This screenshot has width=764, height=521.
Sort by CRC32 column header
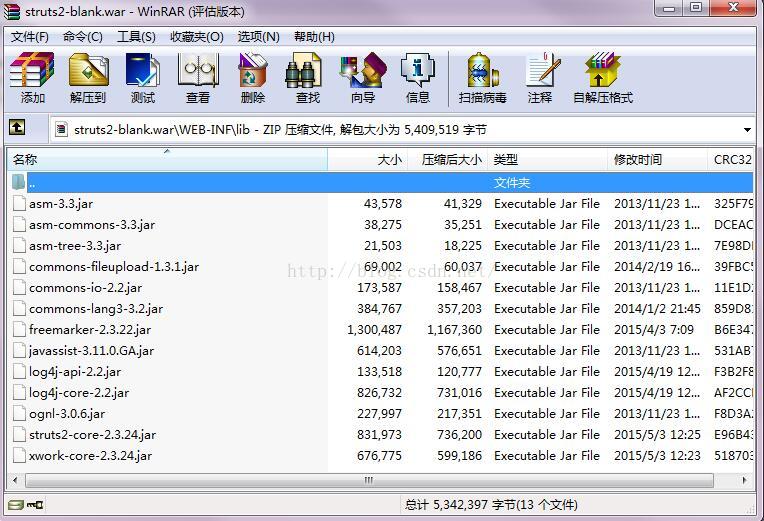731,159
